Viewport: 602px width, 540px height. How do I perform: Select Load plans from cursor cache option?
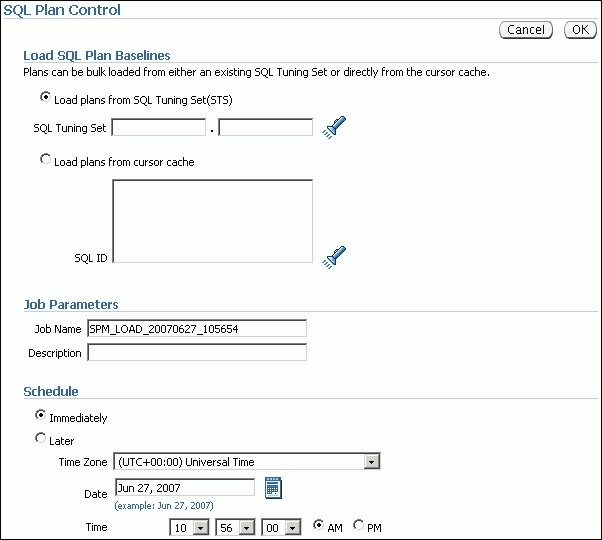45,160
